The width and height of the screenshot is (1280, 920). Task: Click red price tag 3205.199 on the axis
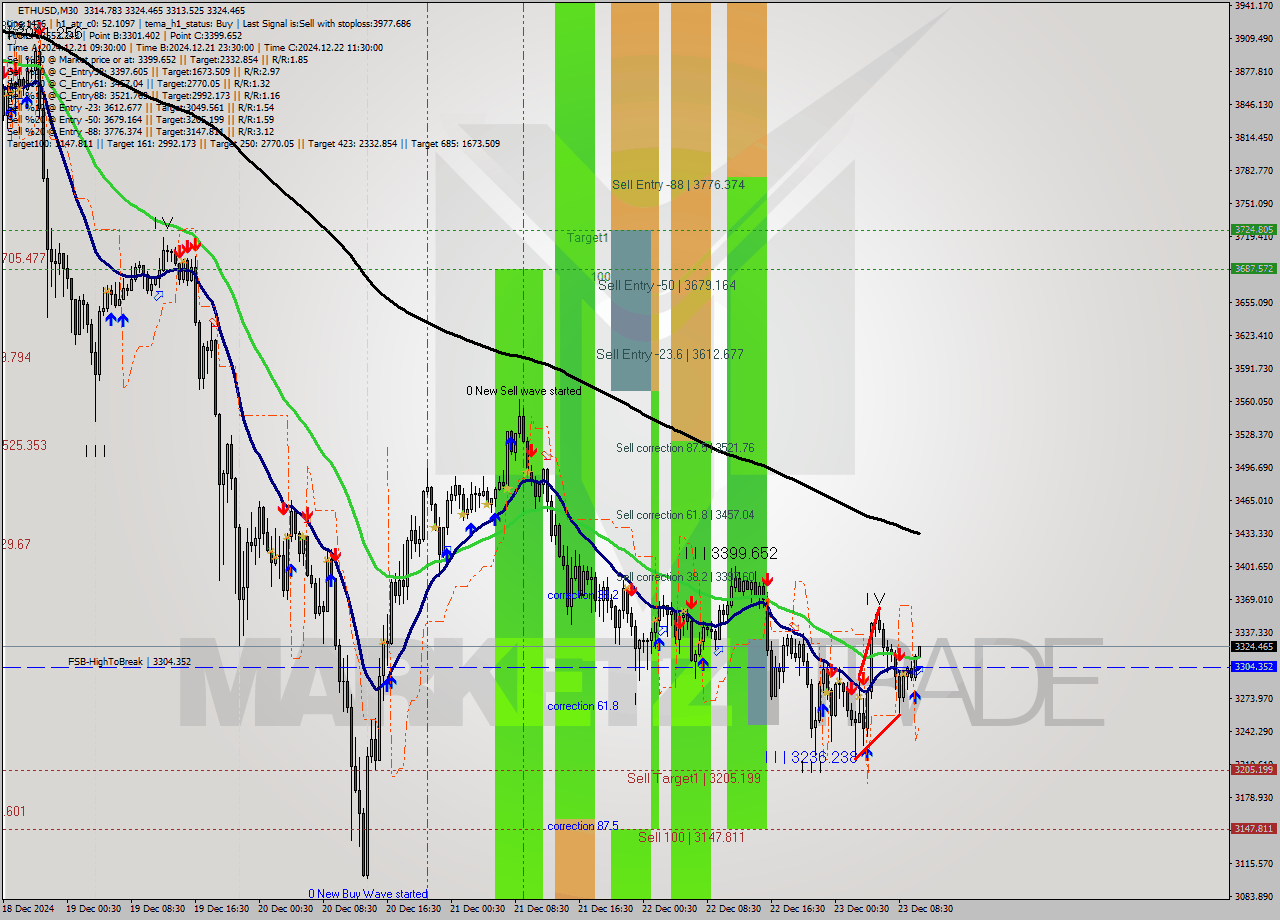click(x=1254, y=769)
